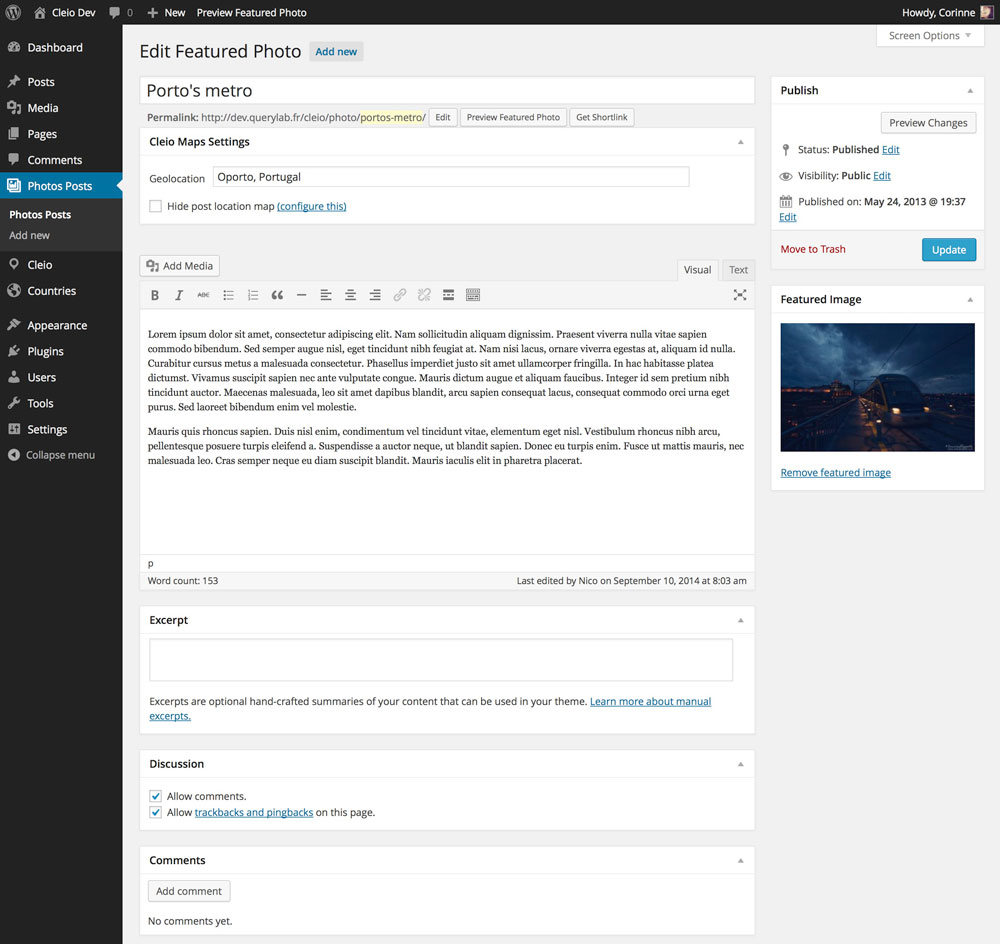Align text right

tap(375, 295)
